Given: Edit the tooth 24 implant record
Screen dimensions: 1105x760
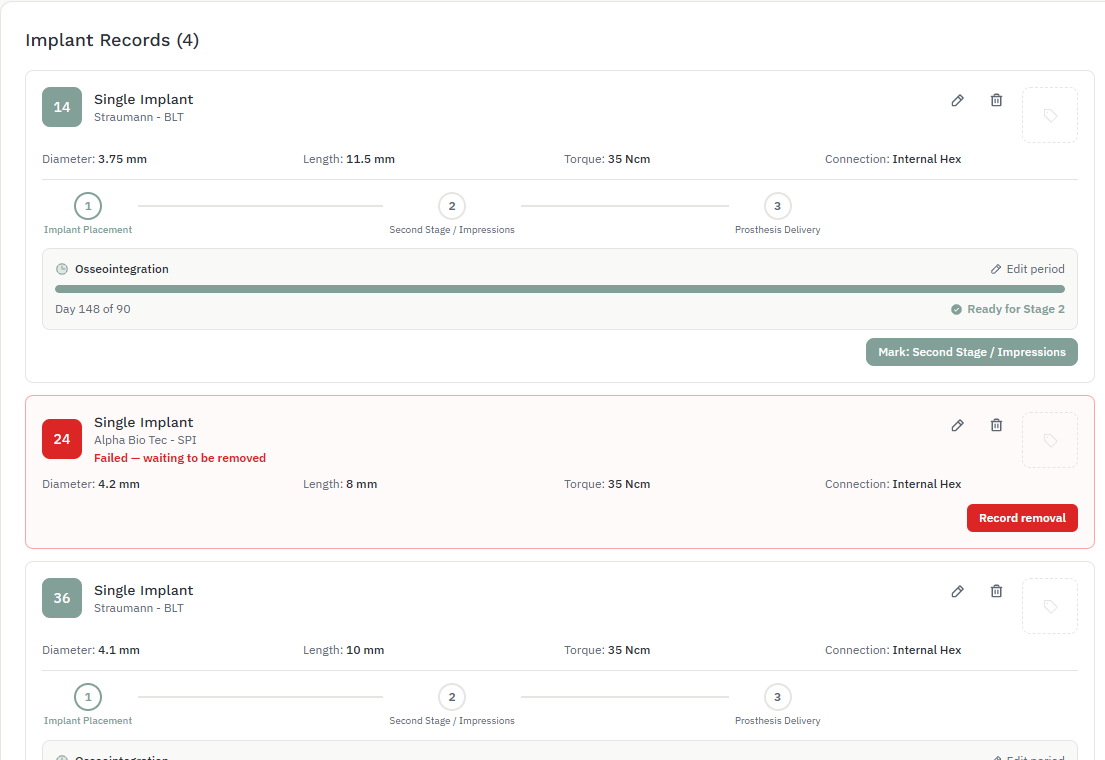Looking at the screenshot, I should (957, 425).
